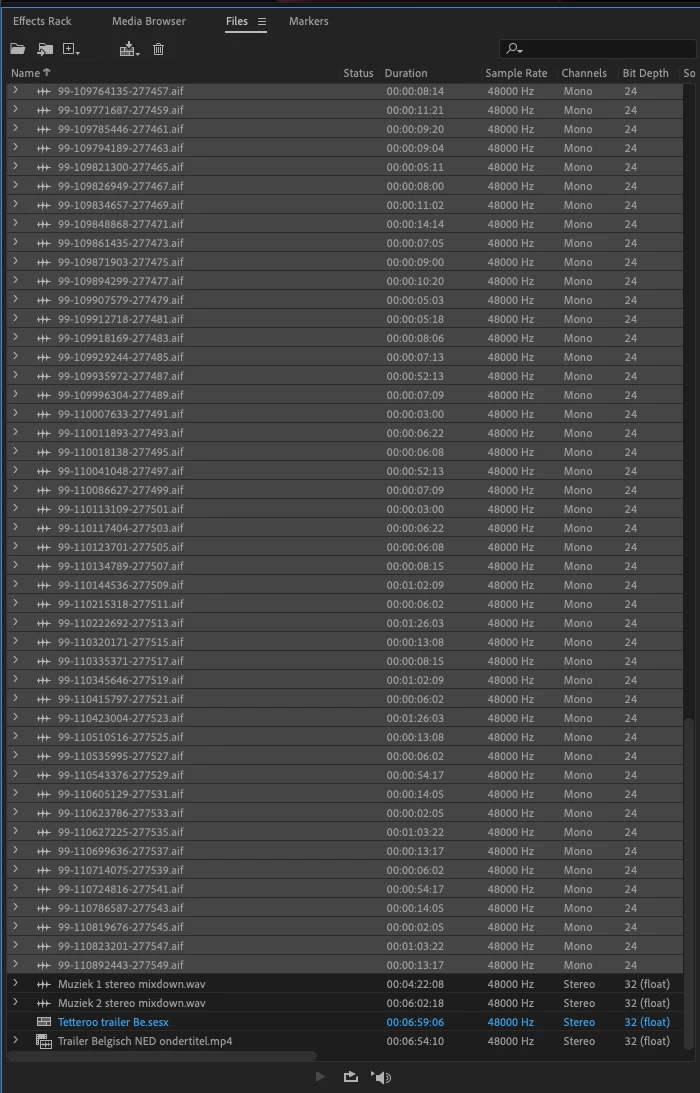Open the Media Browser tab
Image resolution: width=700 pixels, height=1093 pixels.
coord(149,21)
